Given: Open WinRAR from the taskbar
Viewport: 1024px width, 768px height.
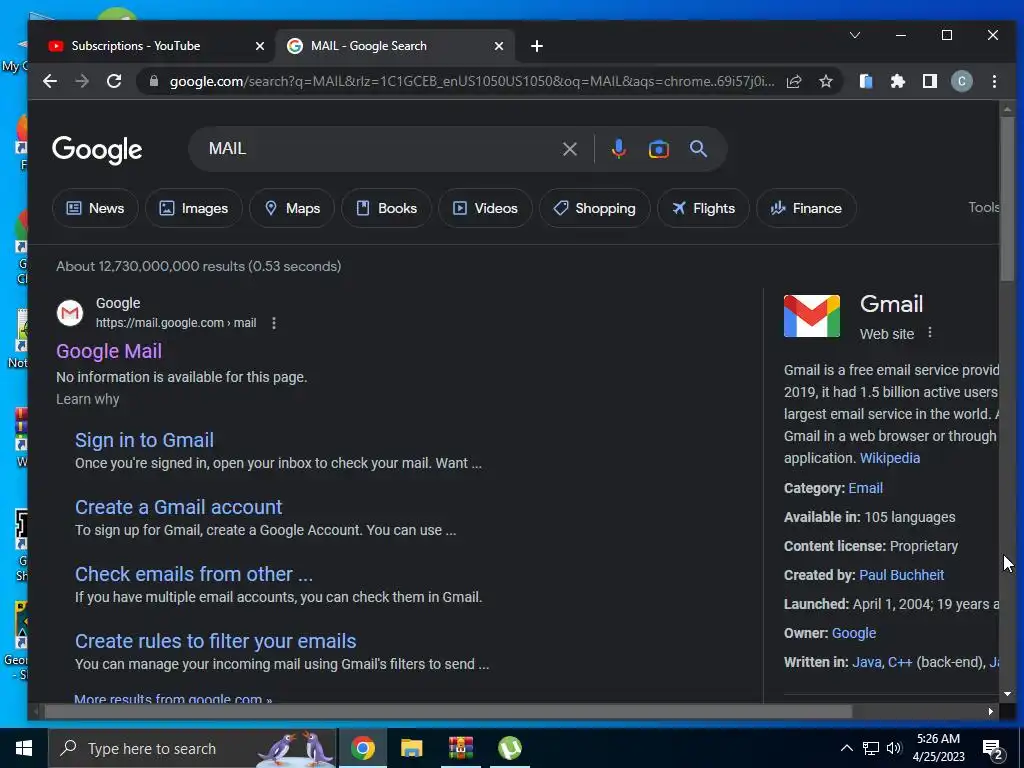Looking at the screenshot, I should [460, 748].
